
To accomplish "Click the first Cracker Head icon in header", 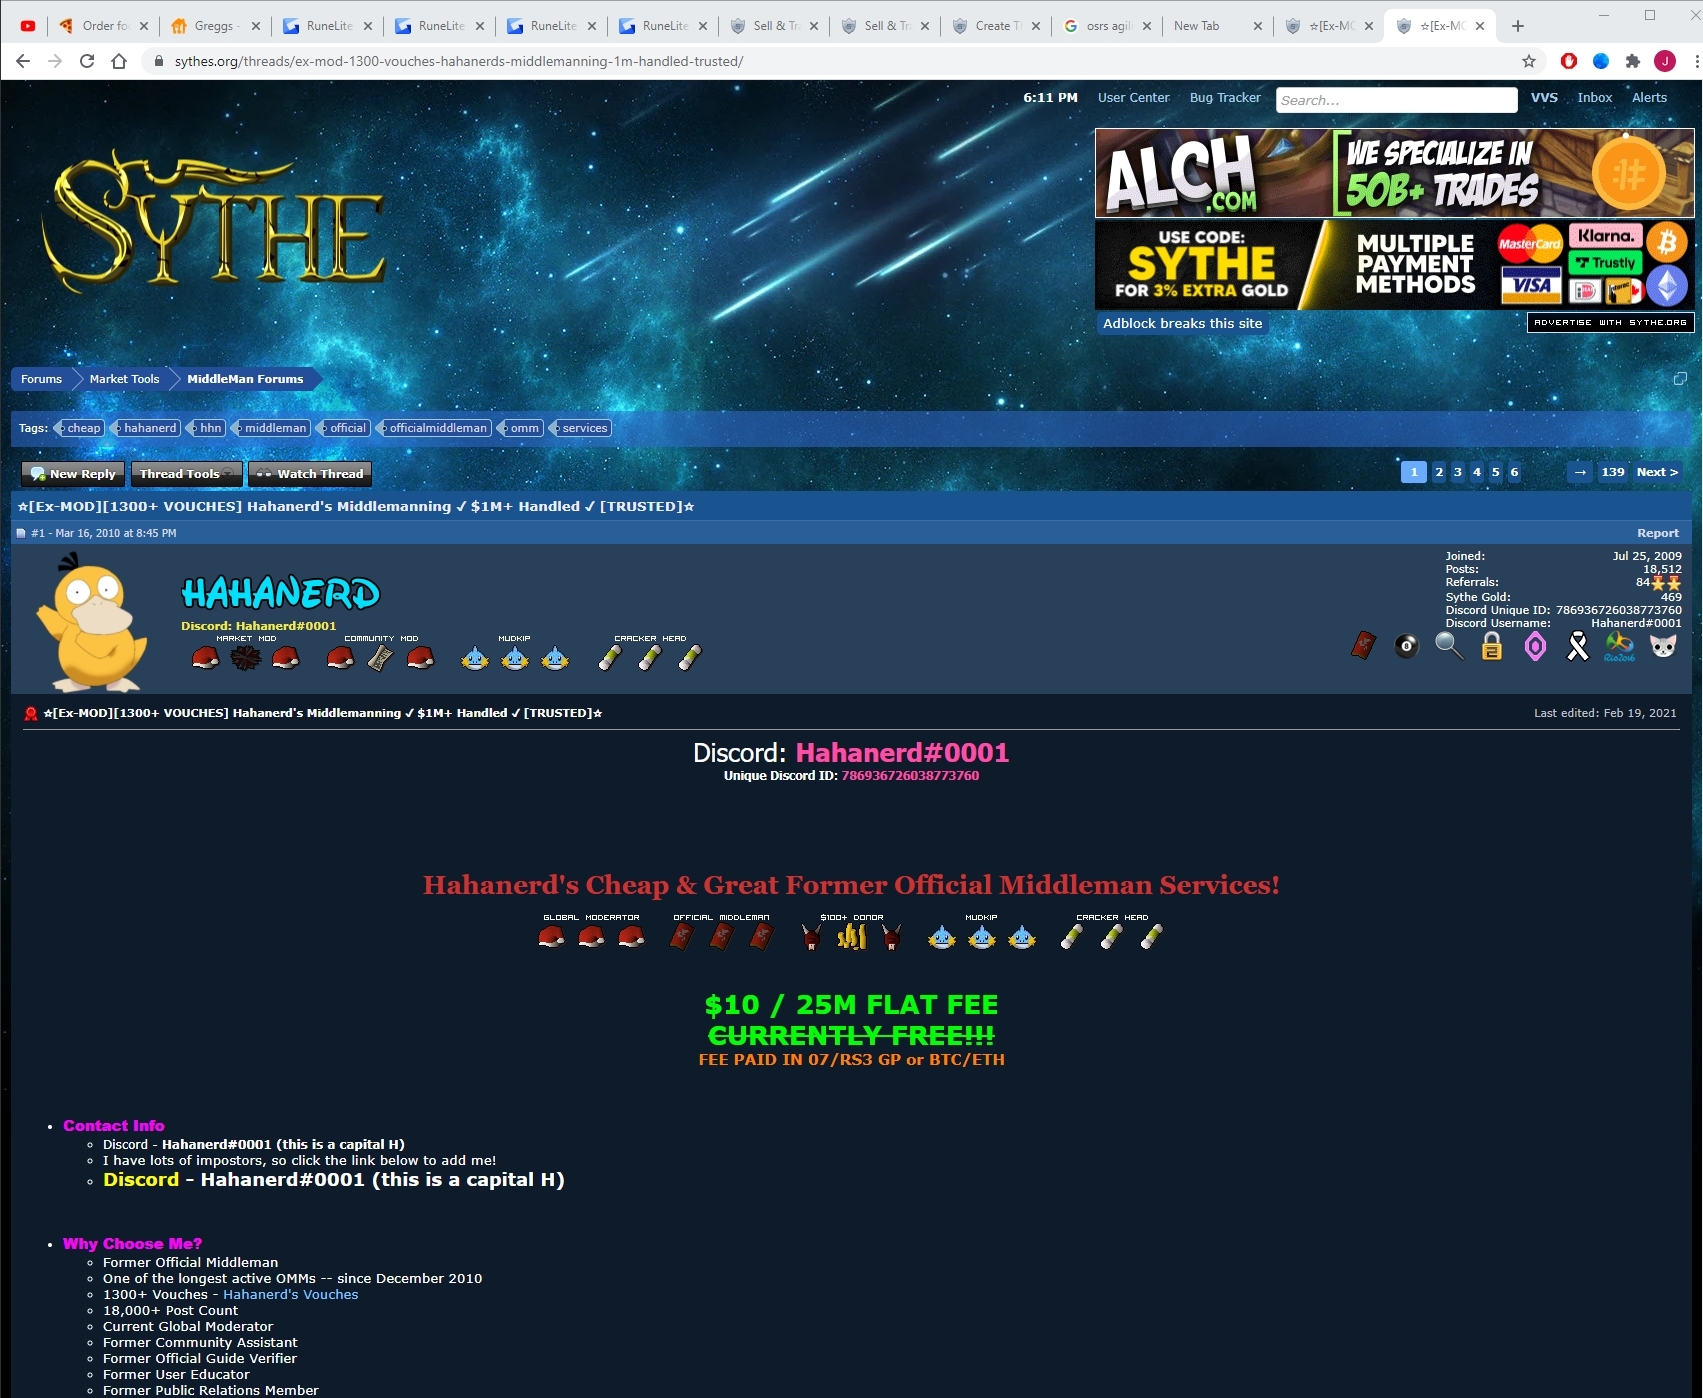I will click(610, 657).
